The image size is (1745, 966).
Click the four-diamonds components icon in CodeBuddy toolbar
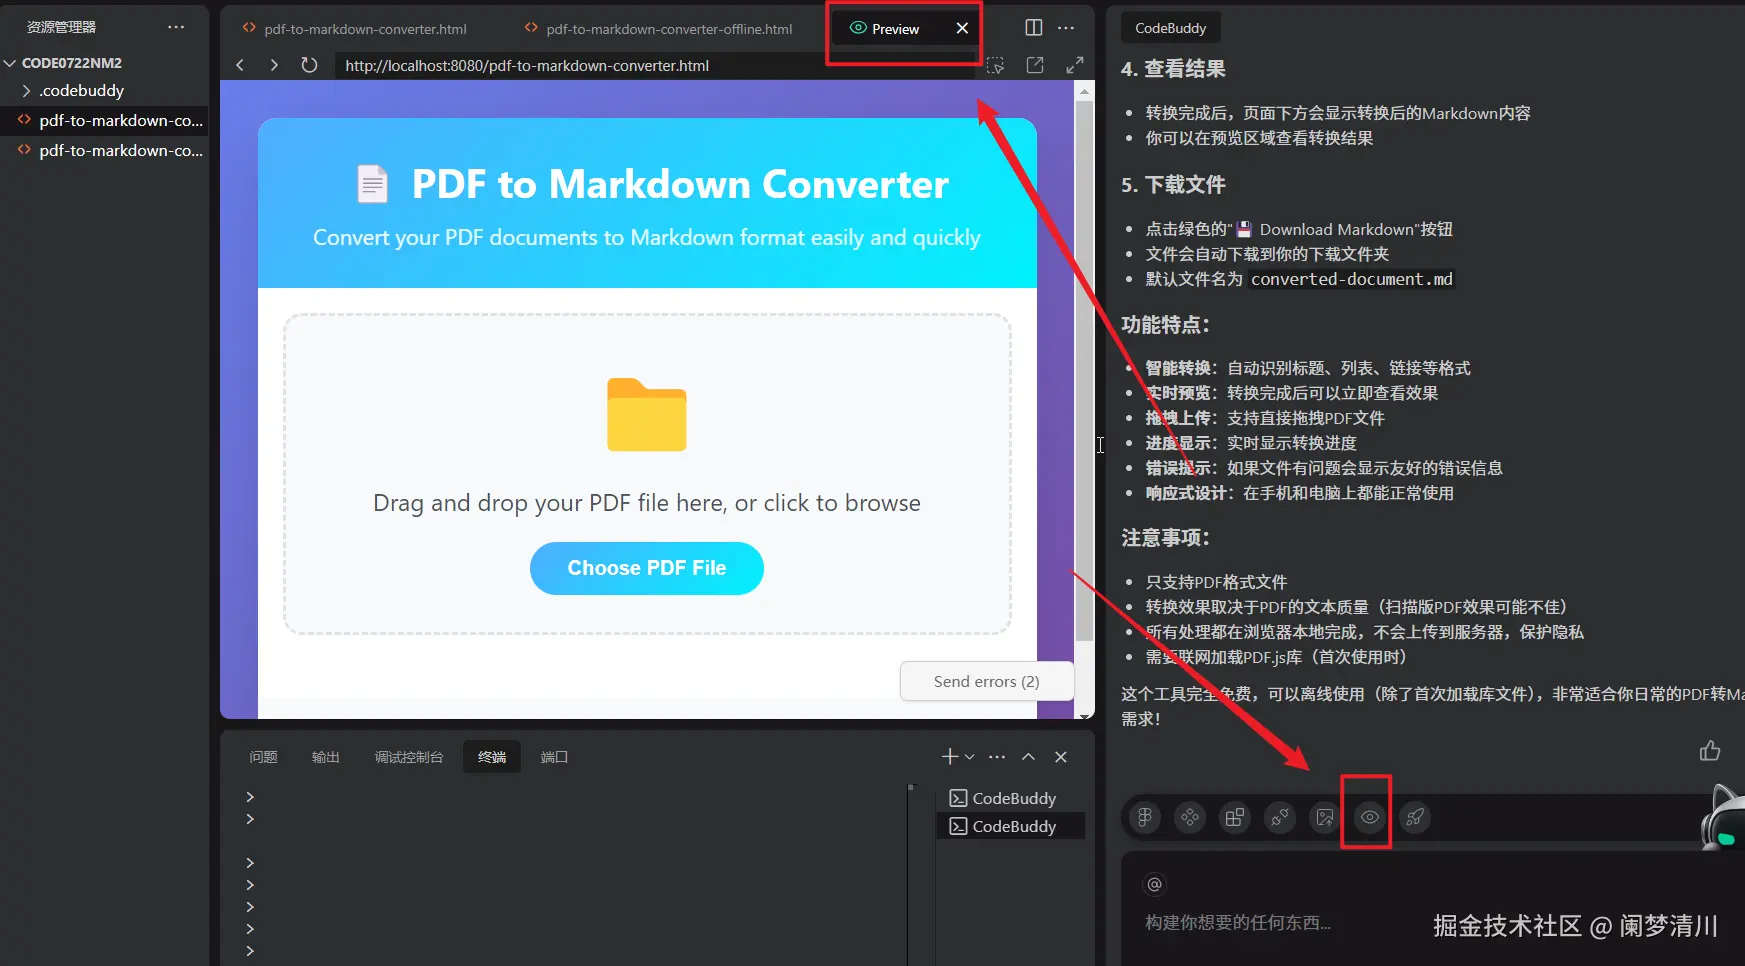pyautogui.click(x=1190, y=818)
